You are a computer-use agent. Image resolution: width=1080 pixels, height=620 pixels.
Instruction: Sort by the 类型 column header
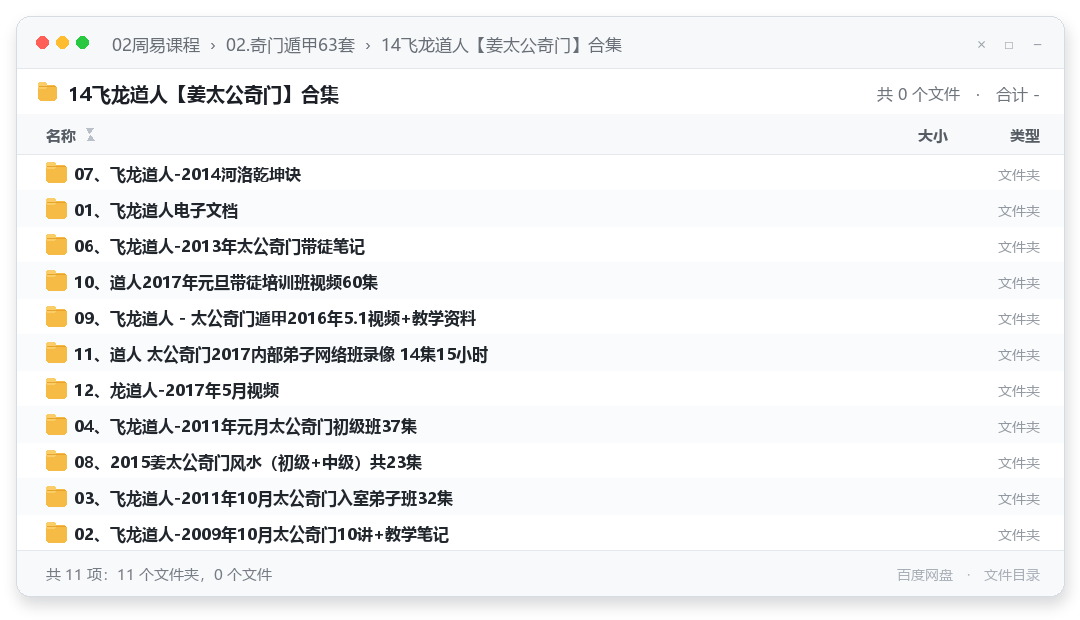coord(1025,136)
